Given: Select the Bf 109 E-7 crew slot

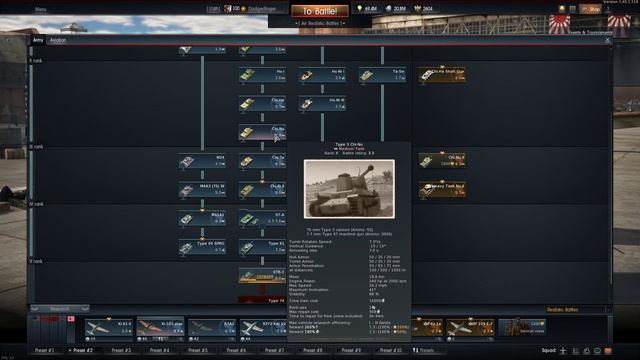Looking at the screenshot, I should [470, 329].
